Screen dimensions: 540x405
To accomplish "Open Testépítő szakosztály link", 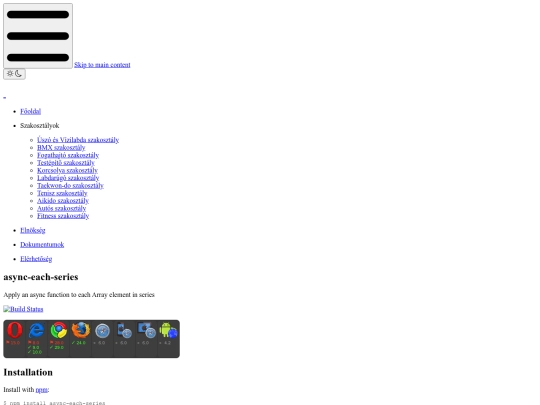I will pos(66,163).
